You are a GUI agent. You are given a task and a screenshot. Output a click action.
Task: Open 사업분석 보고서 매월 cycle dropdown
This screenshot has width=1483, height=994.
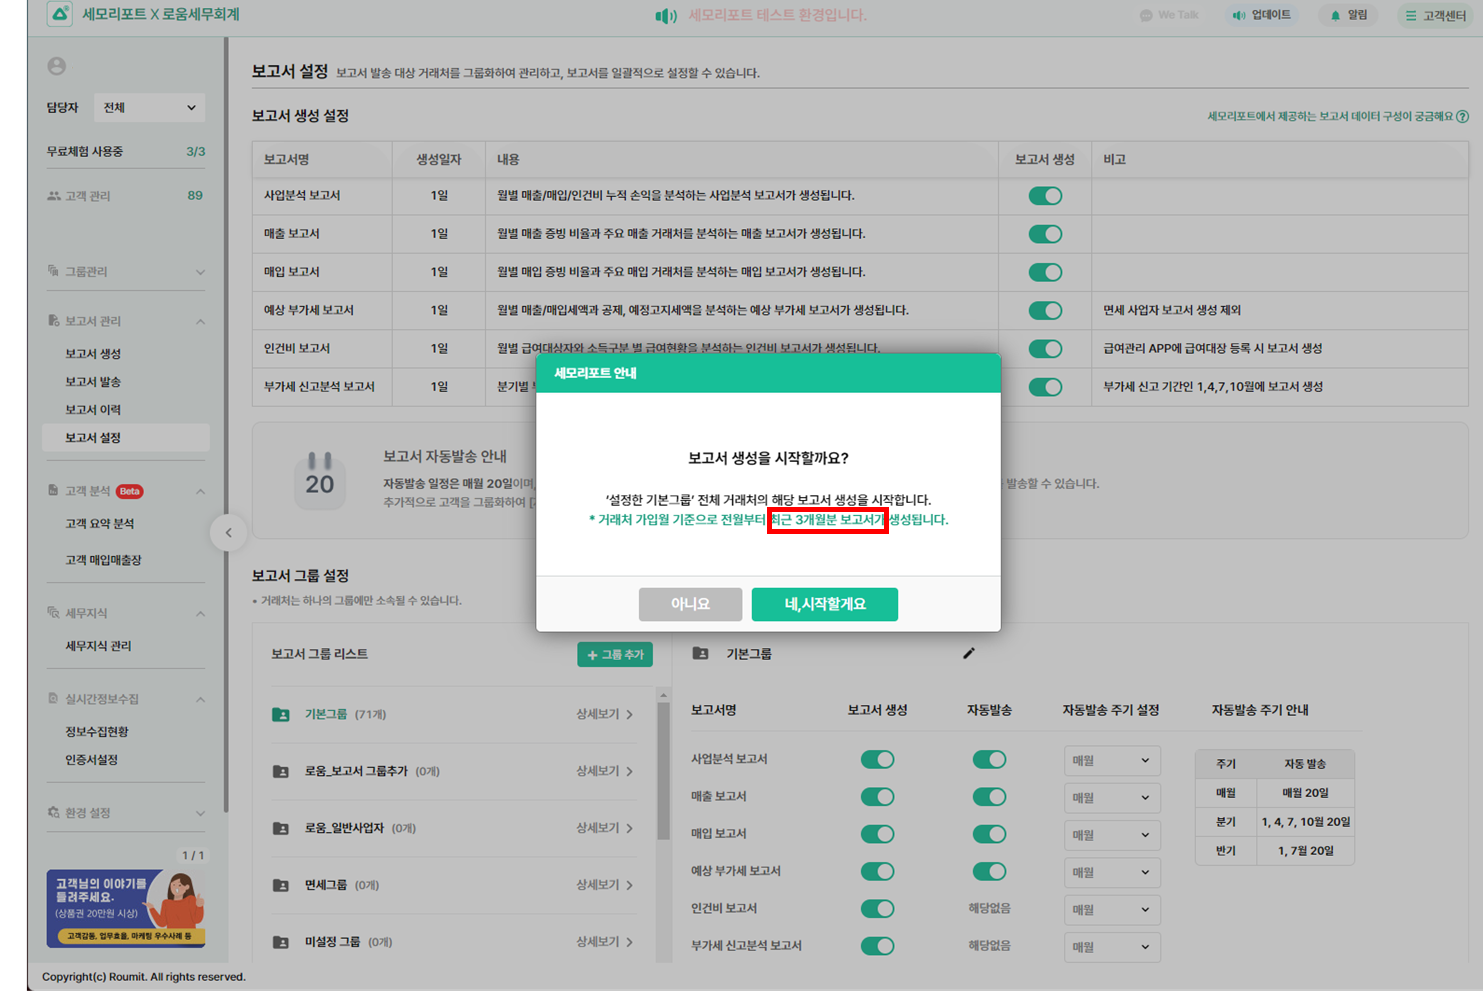tap(1111, 760)
